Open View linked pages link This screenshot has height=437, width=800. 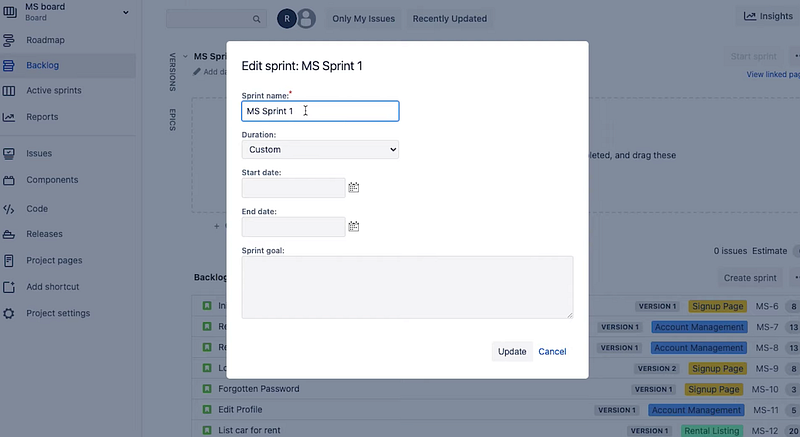[x=773, y=74]
